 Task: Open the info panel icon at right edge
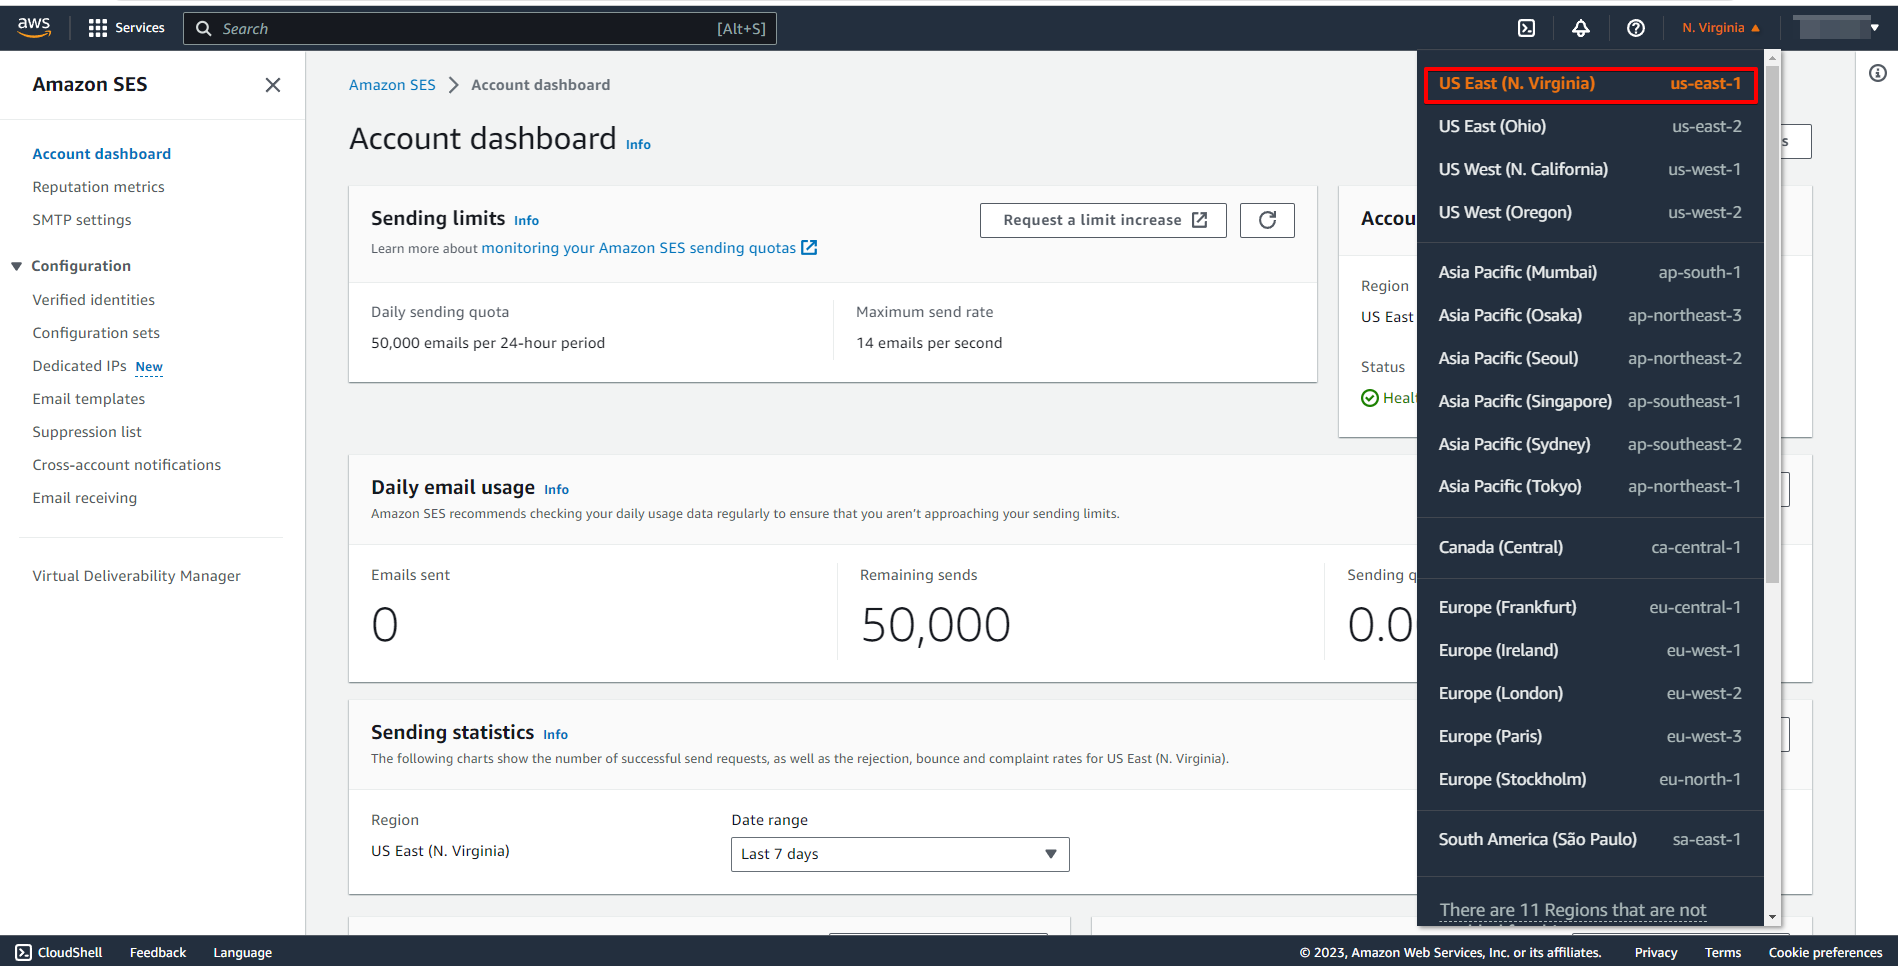(x=1878, y=73)
